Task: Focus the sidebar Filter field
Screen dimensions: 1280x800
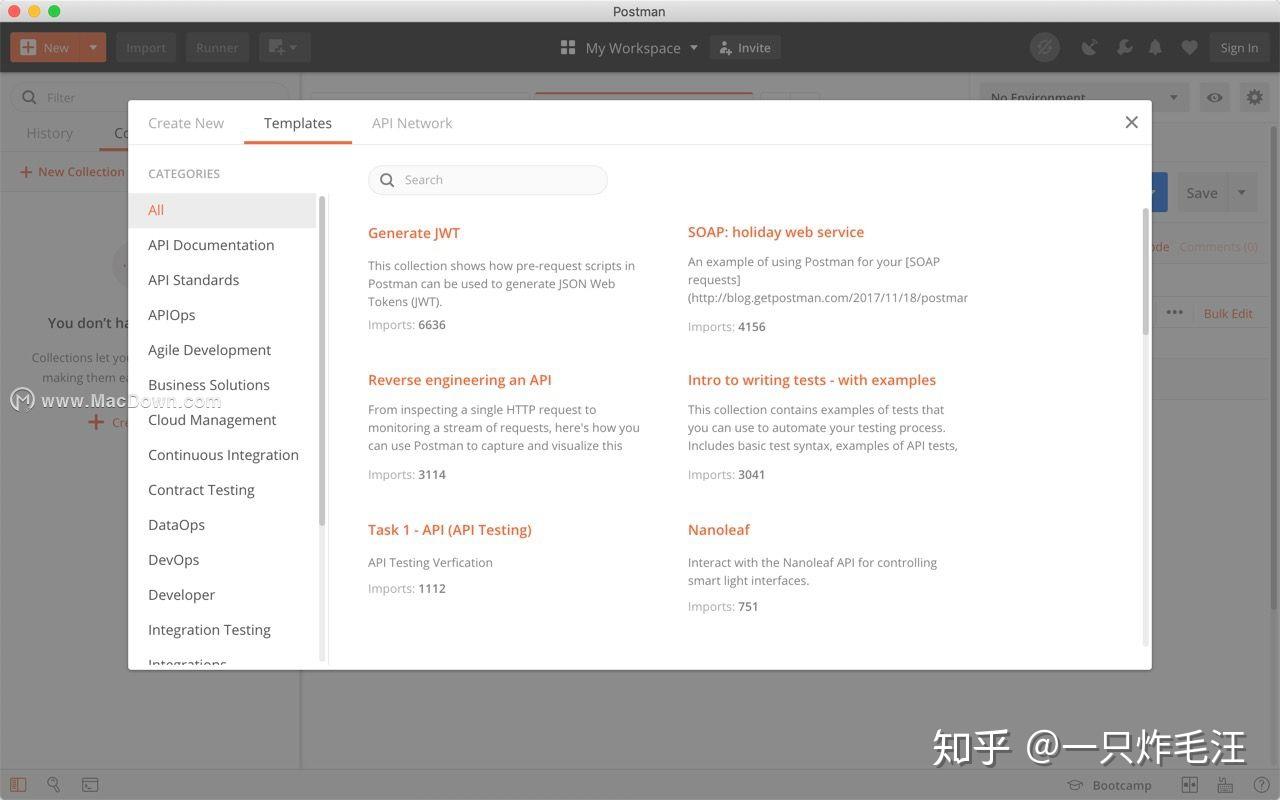Action: pos(150,97)
